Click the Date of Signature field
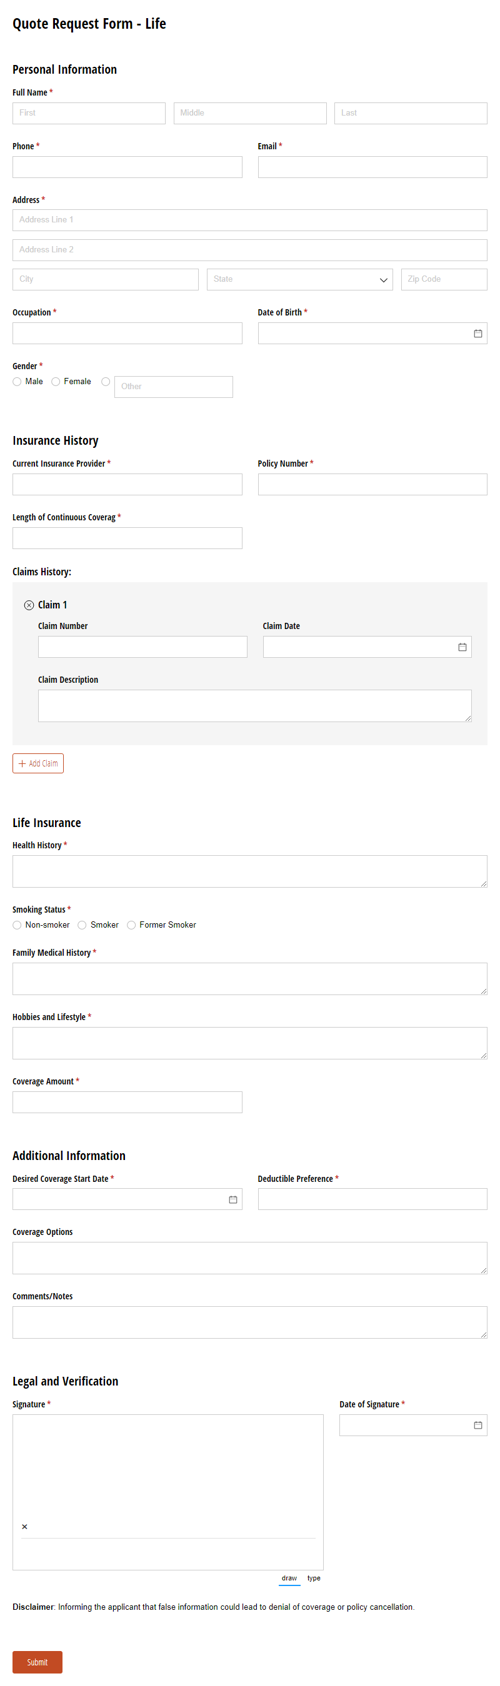 click(x=413, y=1425)
